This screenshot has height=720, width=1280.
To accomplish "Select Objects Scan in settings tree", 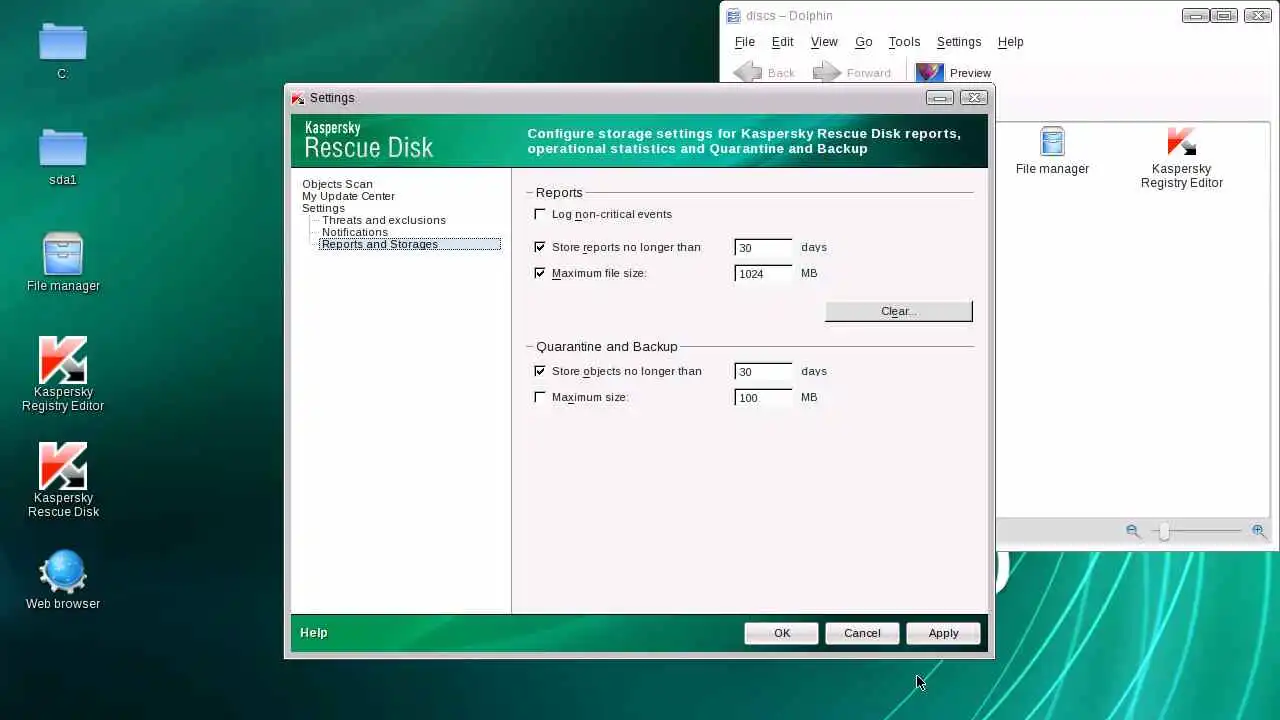I will point(337,184).
